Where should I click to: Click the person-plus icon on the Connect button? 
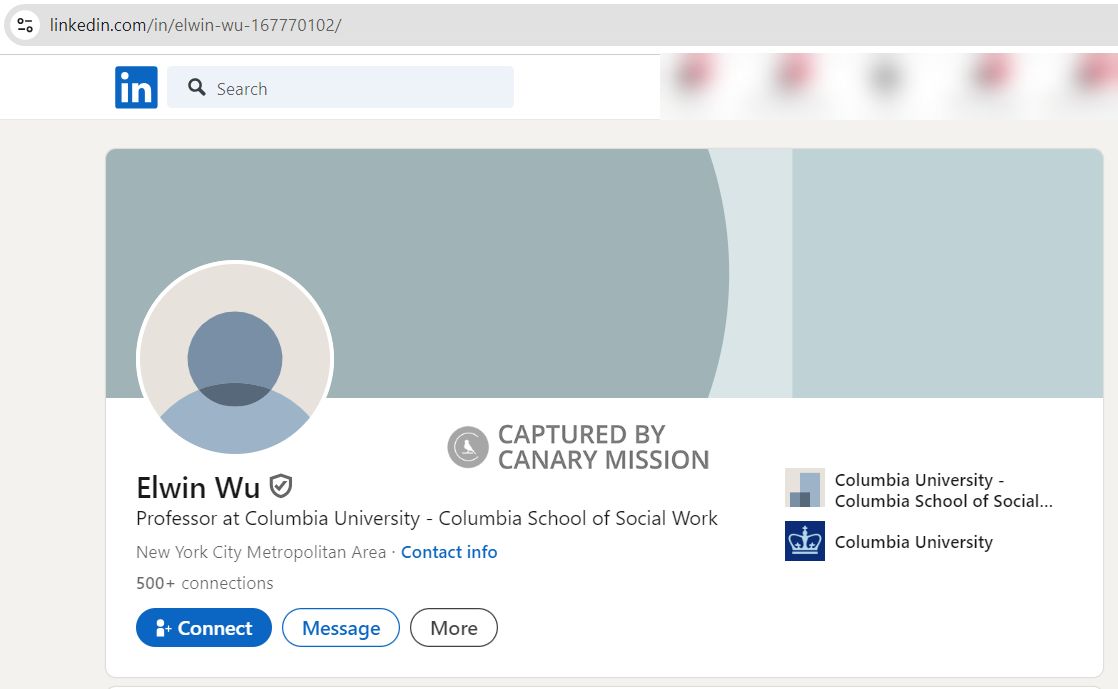click(163, 628)
